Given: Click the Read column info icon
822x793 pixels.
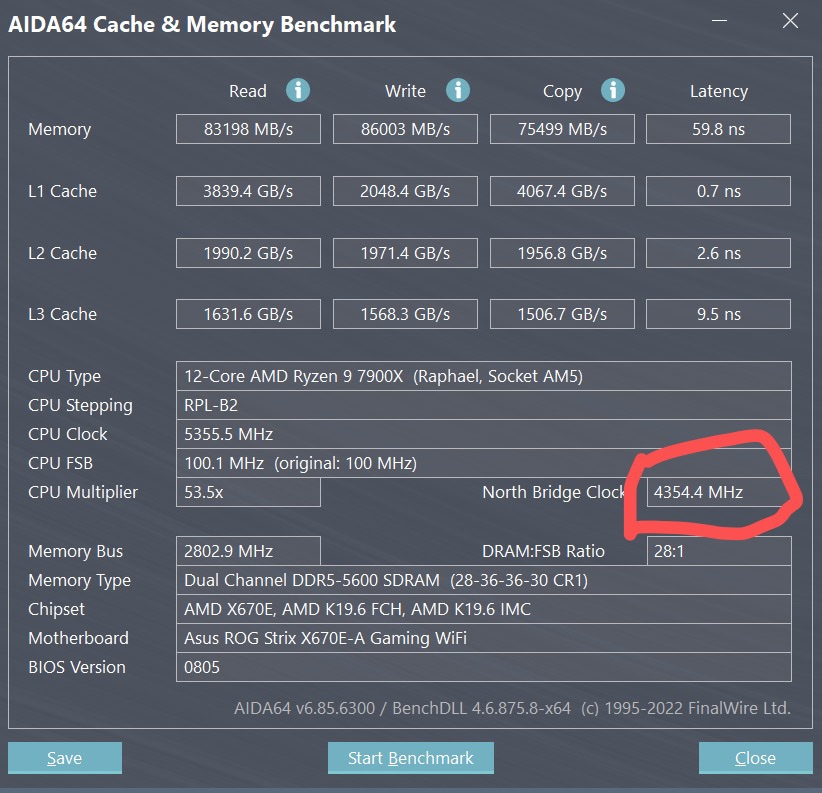Looking at the screenshot, I should [298, 90].
